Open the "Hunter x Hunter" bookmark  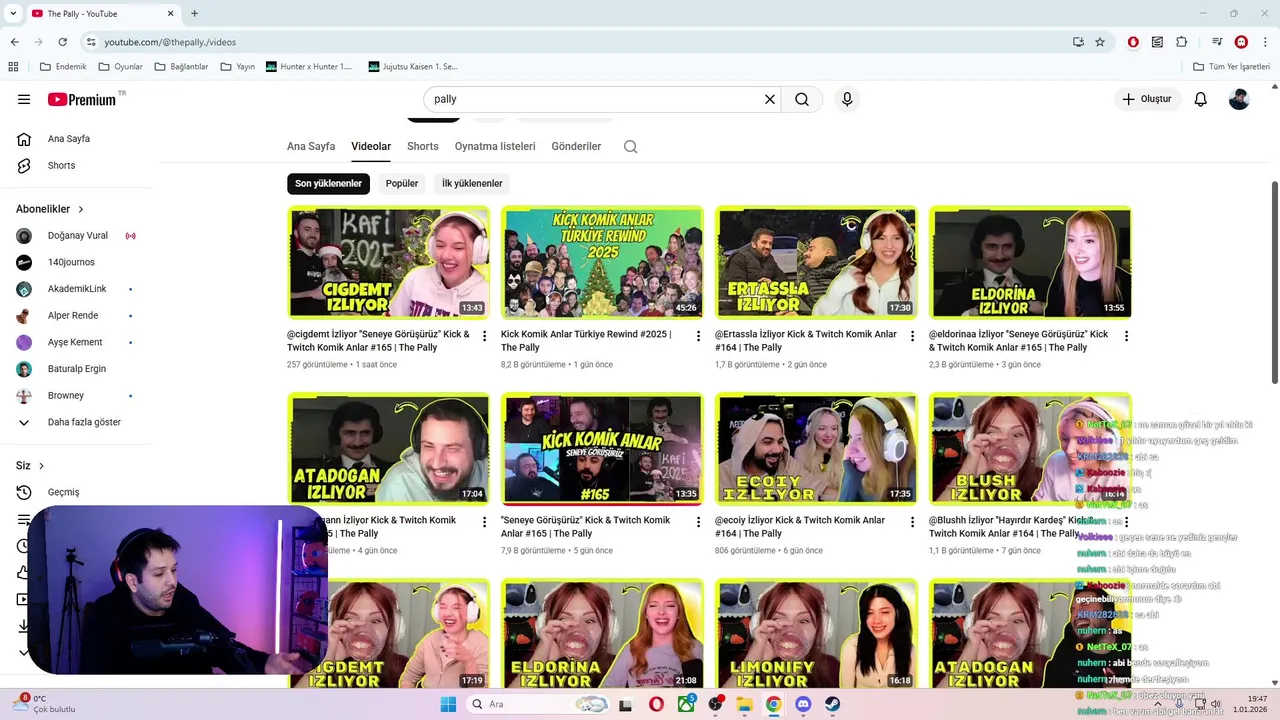309,67
